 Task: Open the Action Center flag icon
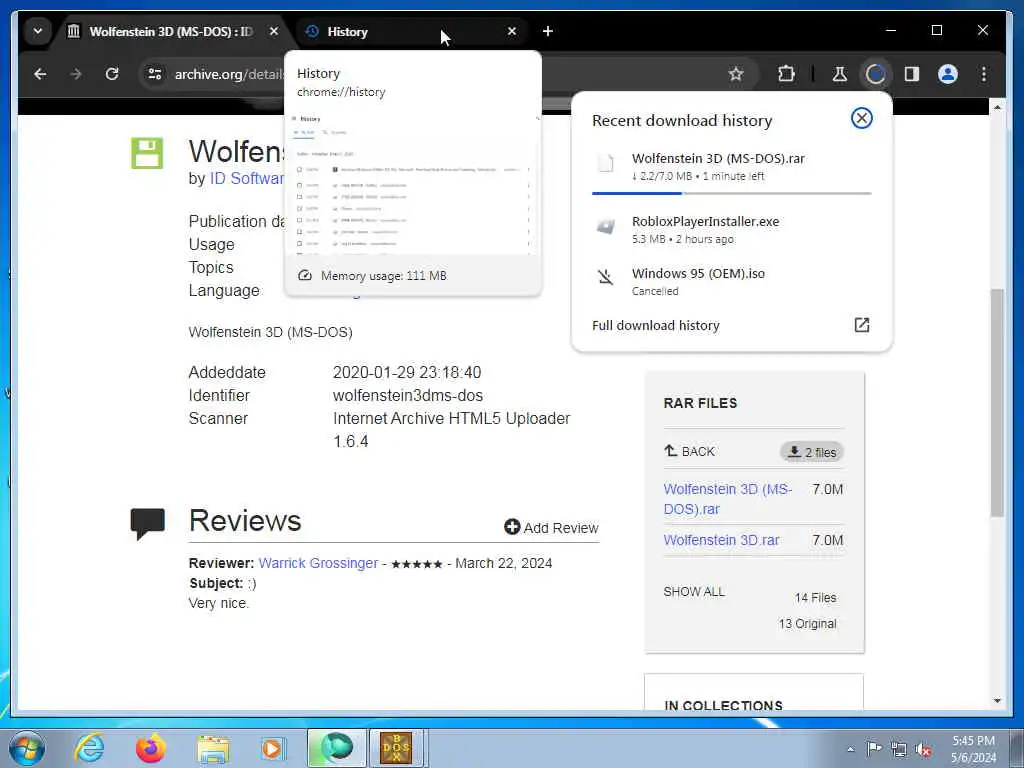click(874, 748)
